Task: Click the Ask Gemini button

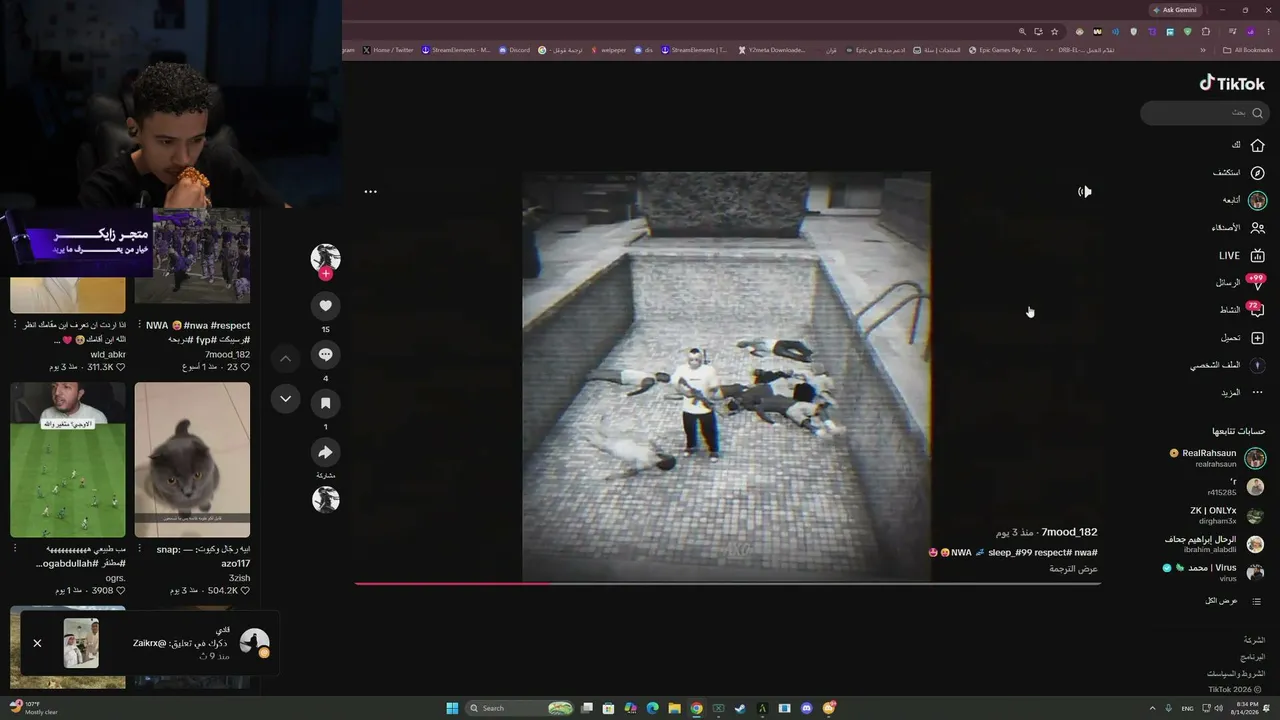Action: [1175, 10]
